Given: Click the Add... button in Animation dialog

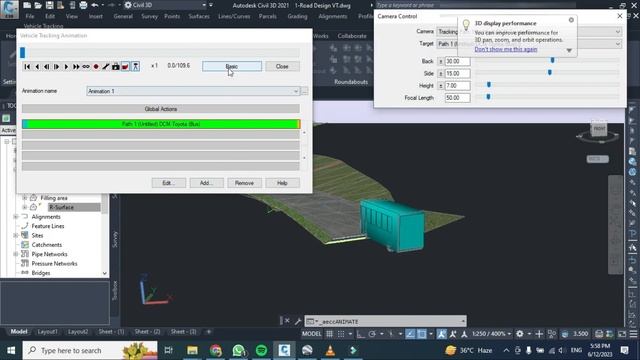Looking at the screenshot, I should [207, 183].
